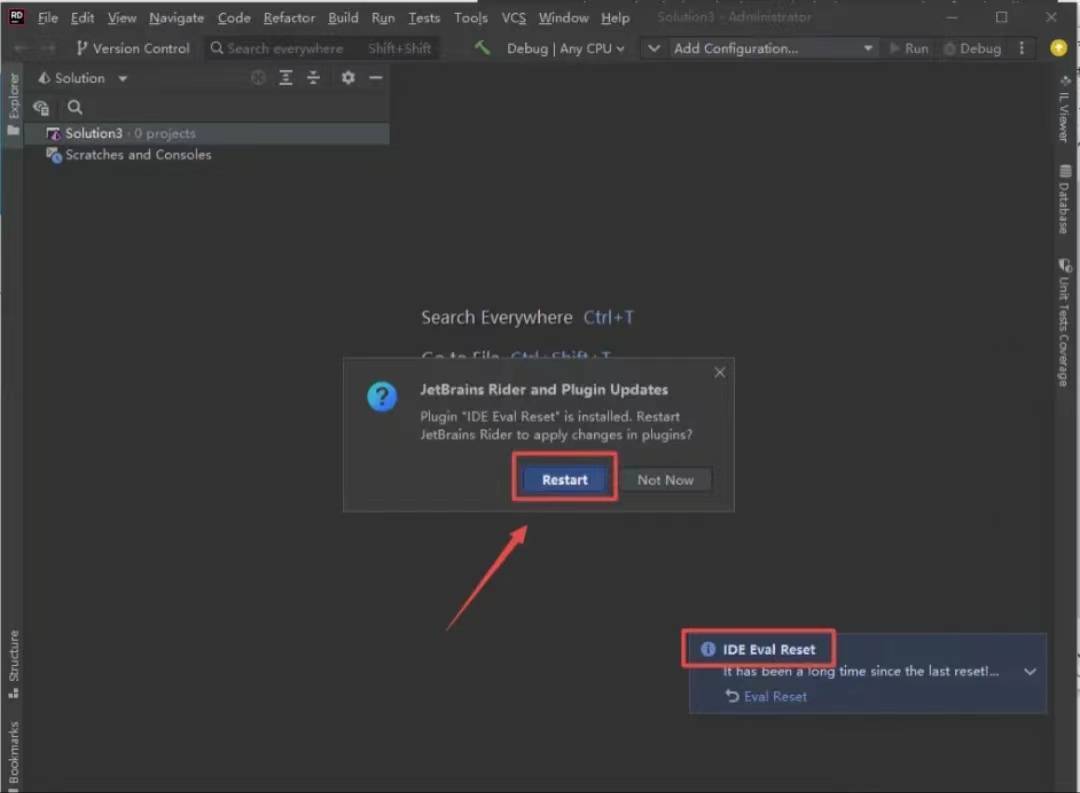Click the "It has been a long time" message
This screenshot has width=1080, height=793.
point(860,671)
